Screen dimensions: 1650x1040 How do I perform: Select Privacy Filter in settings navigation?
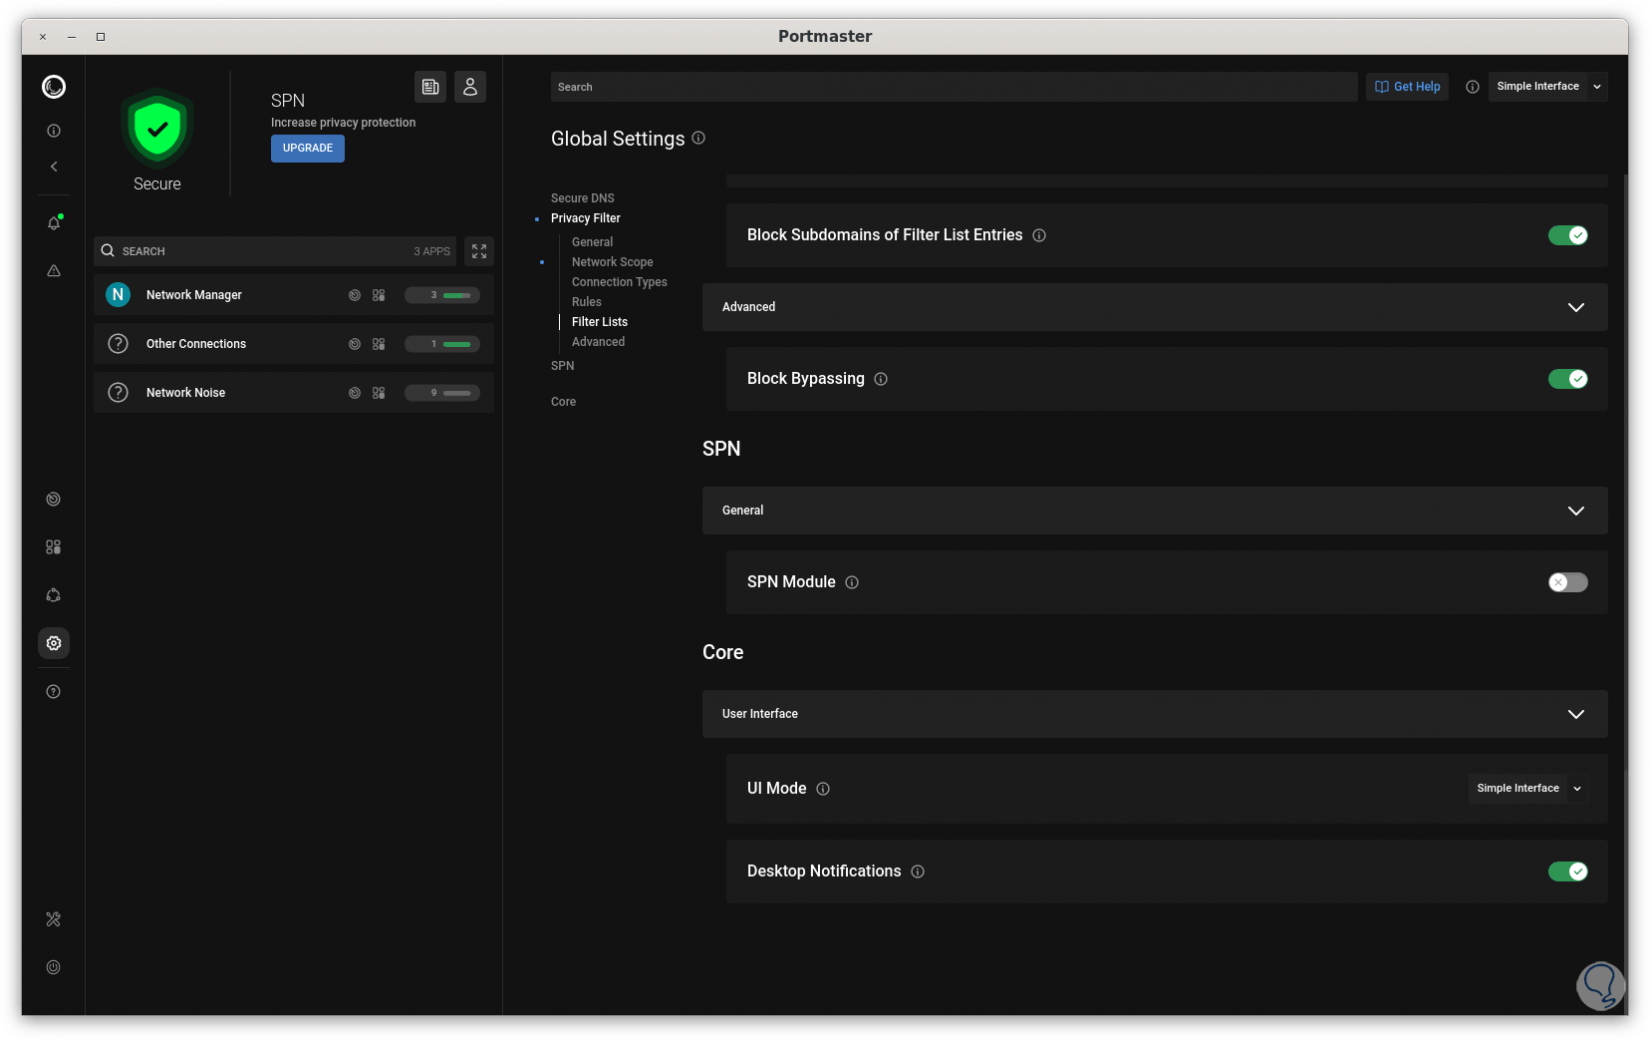coord(586,218)
